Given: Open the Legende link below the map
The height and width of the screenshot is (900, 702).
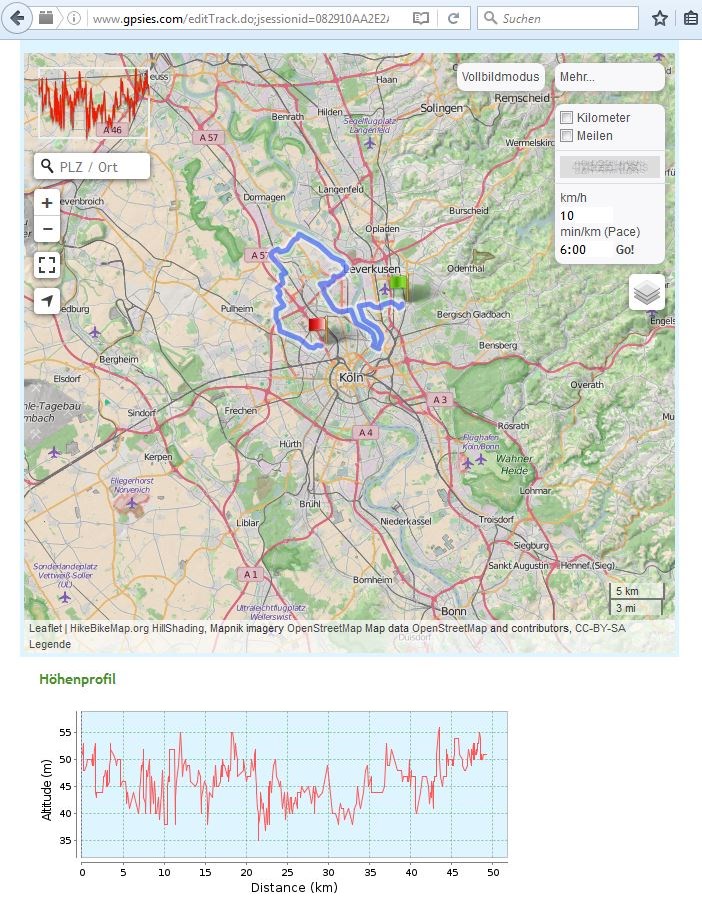Looking at the screenshot, I should pyautogui.click(x=51, y=644).
